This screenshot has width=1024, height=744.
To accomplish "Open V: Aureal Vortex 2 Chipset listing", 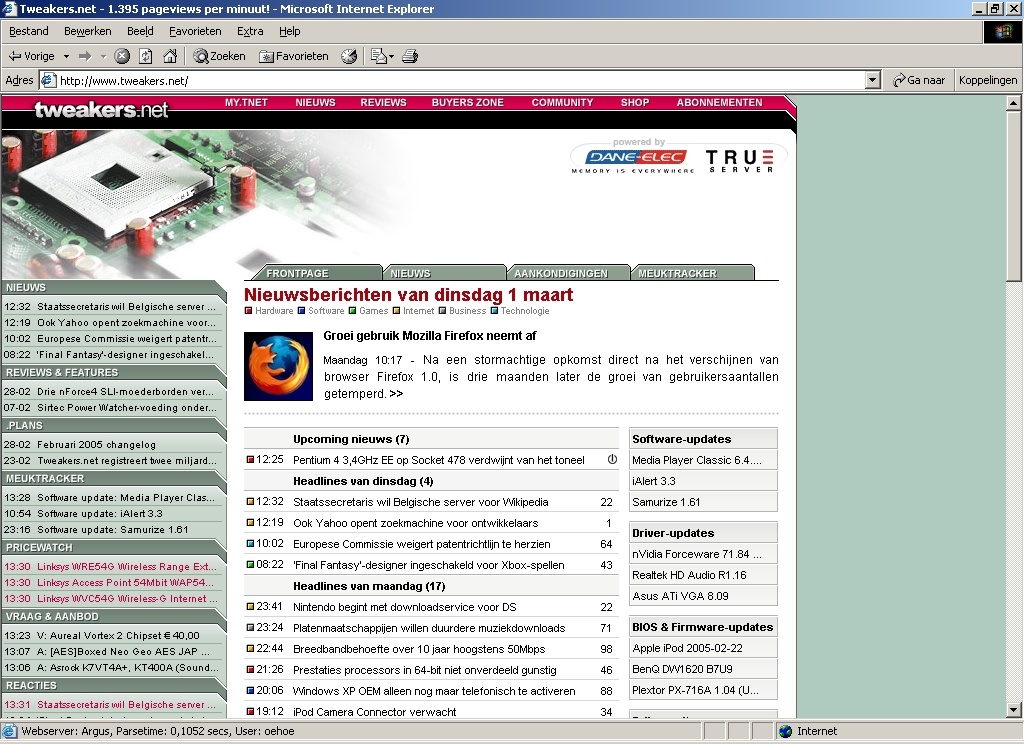I will (x=118, y=636).
